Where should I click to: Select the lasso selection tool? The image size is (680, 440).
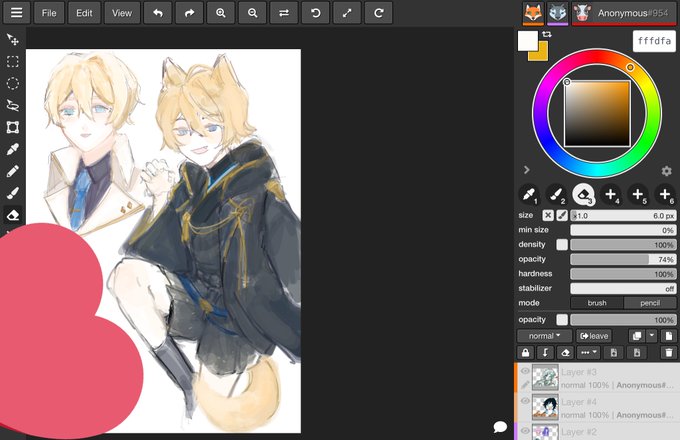[x=13, y=105]
